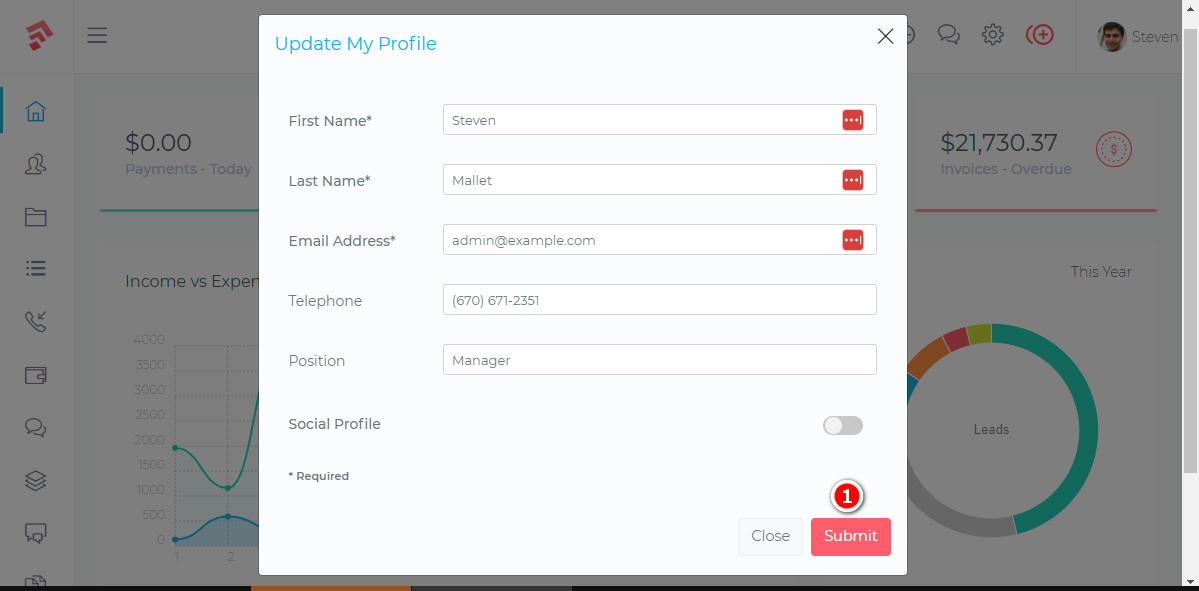Submit the profile update form
This screenshot has height=591, width=1199.
pos(850,536)
